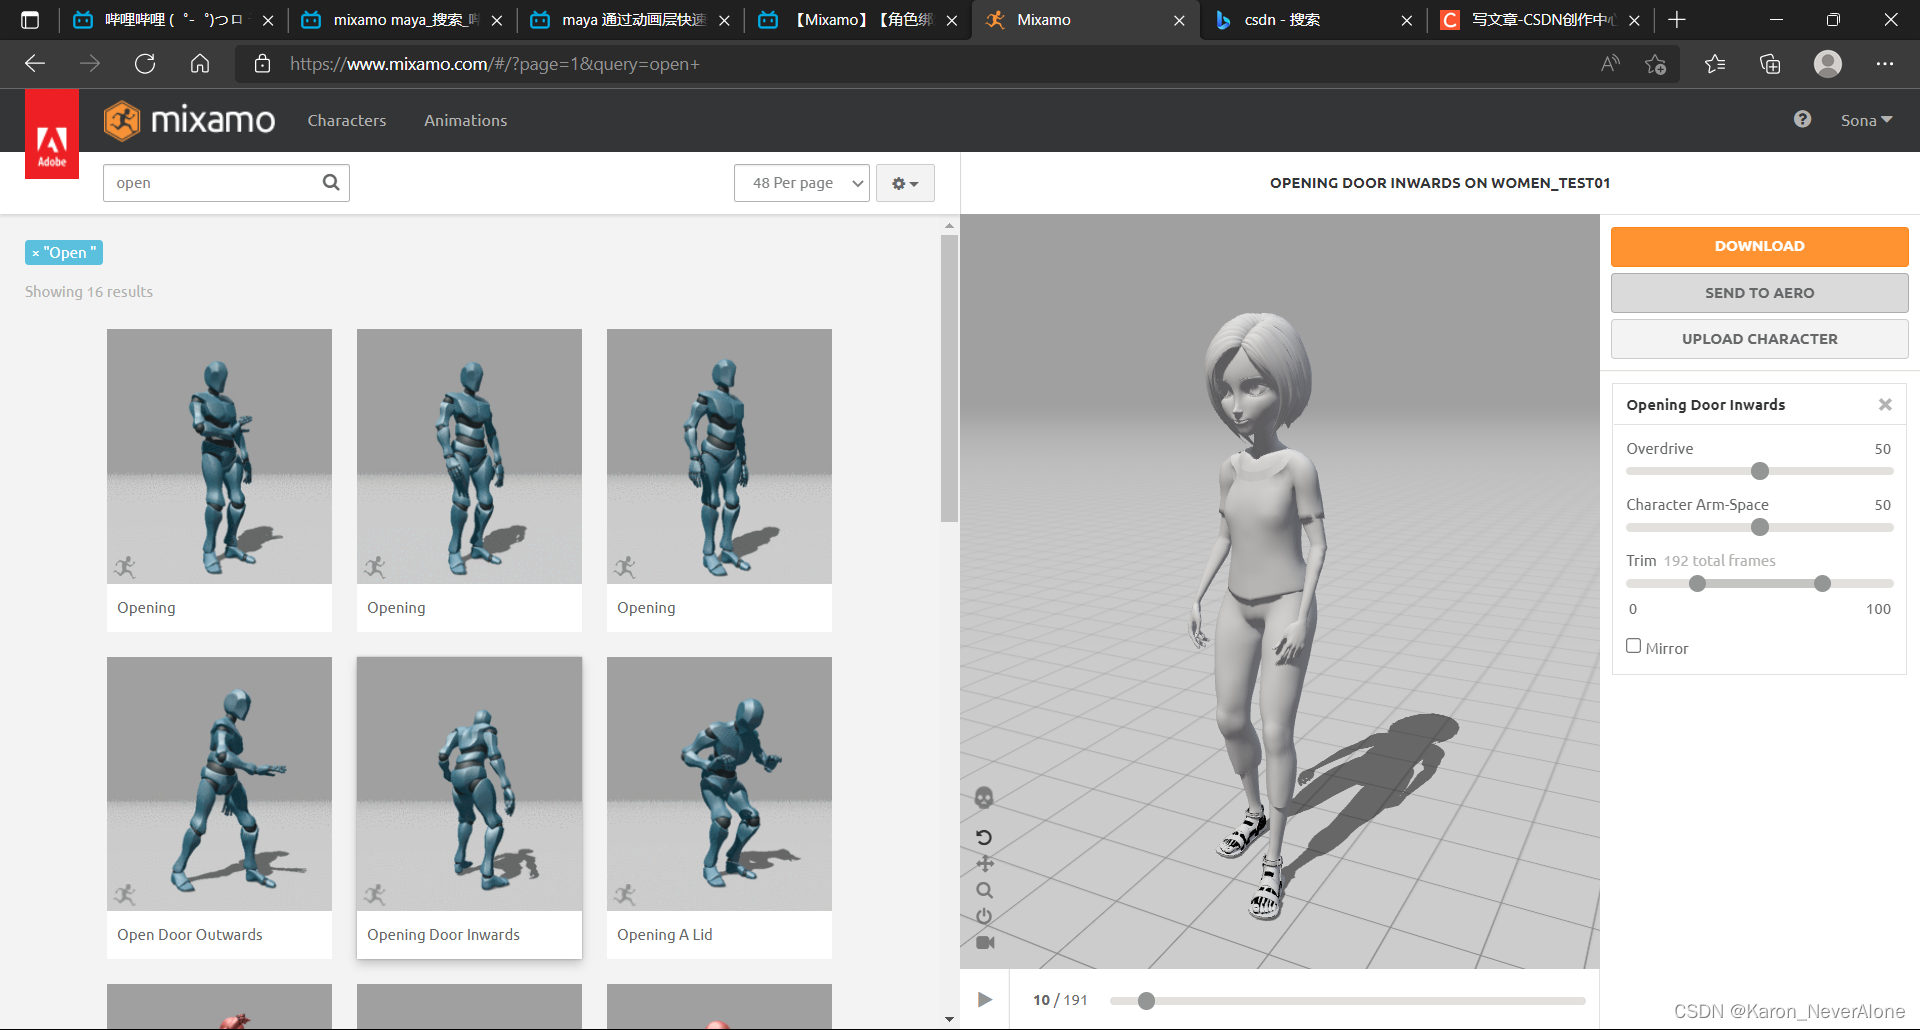Click the SEND TO AERO button
1920x1030 pixels.
[x=1759, y=293]
